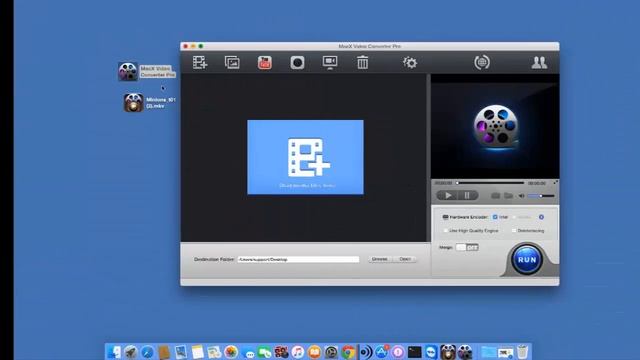The image size is (640, 360).
Task: Toggle the Intel hardware encoder checkbox
Action: click(495, 217)
